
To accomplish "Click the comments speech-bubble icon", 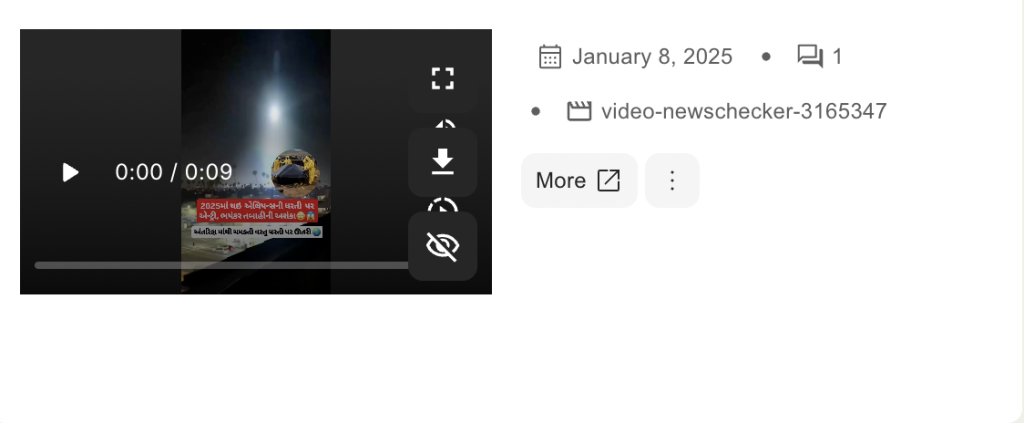I will [x=810, y=56].
